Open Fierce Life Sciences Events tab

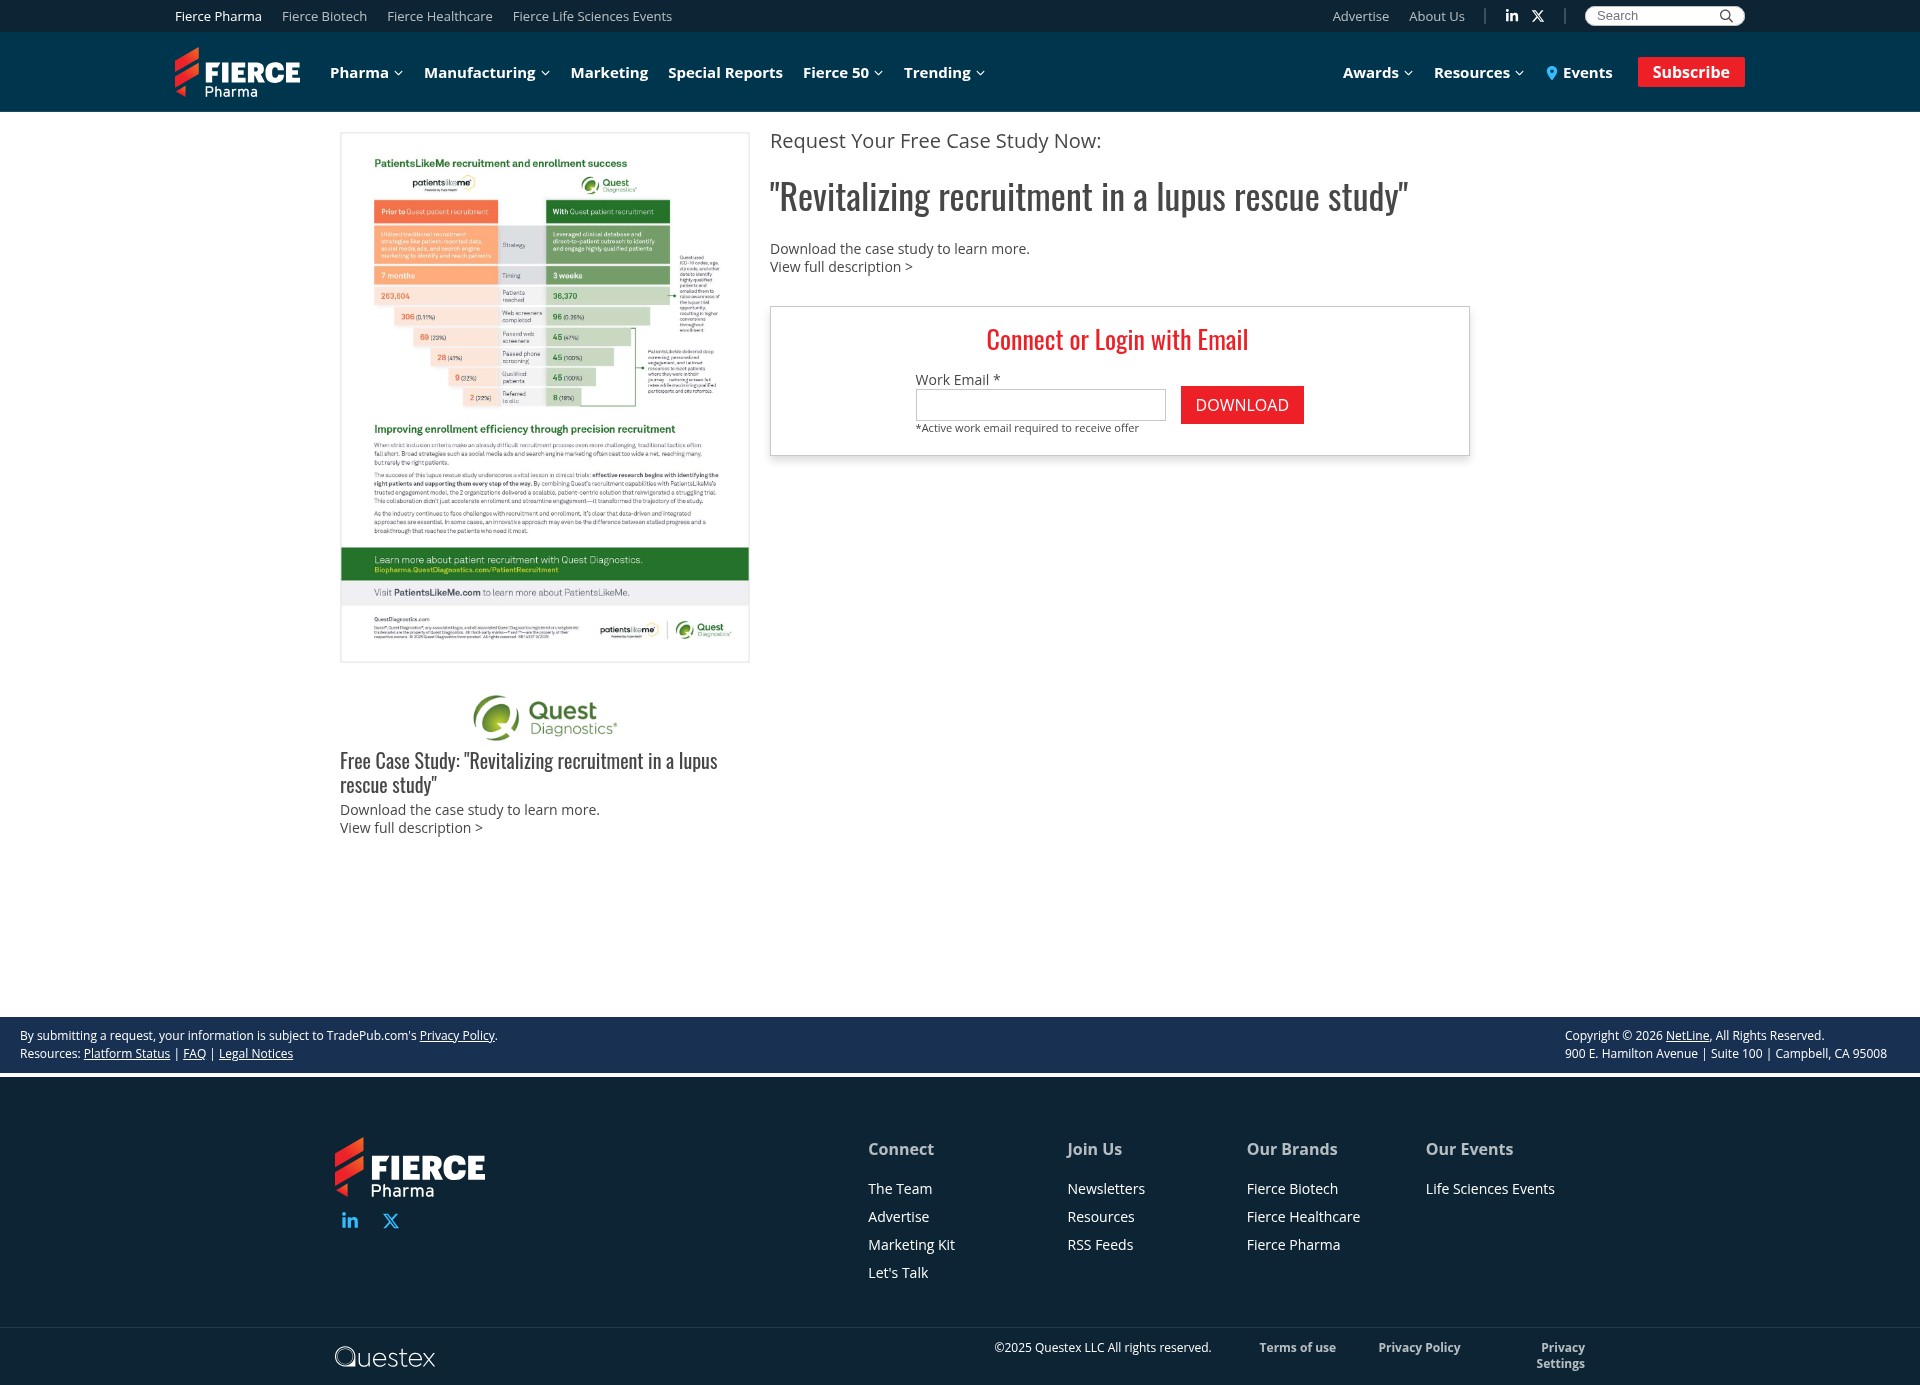[592, 16]
